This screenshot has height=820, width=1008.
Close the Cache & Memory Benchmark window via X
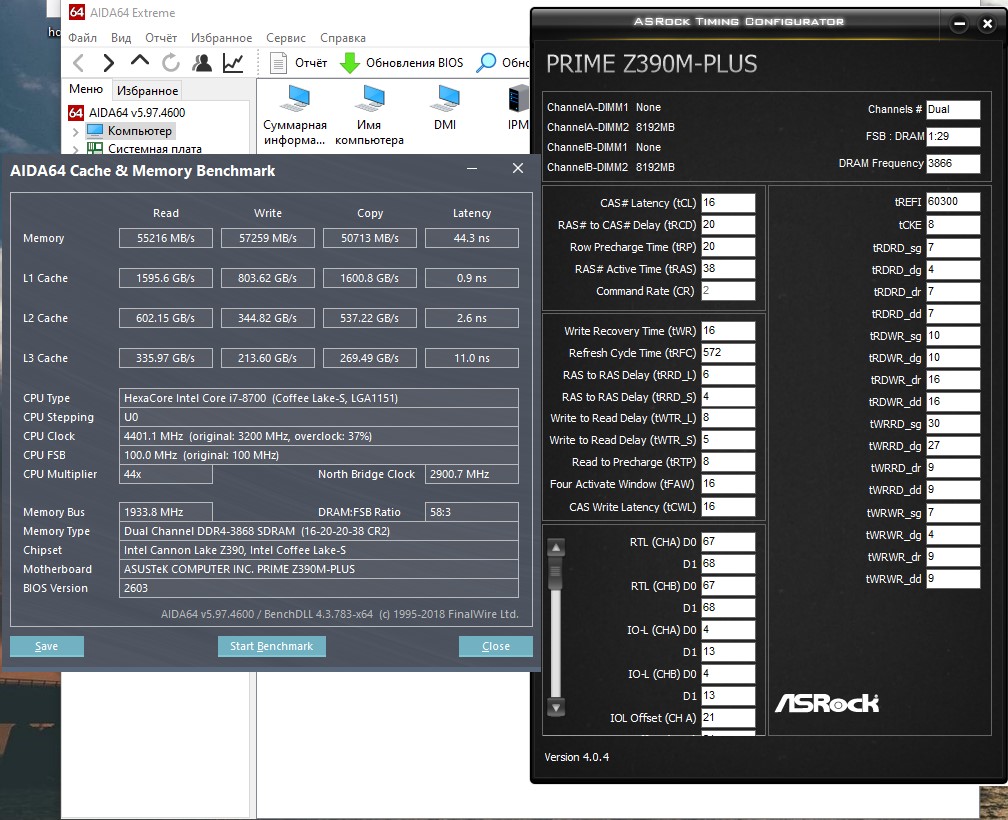[518, 168]
